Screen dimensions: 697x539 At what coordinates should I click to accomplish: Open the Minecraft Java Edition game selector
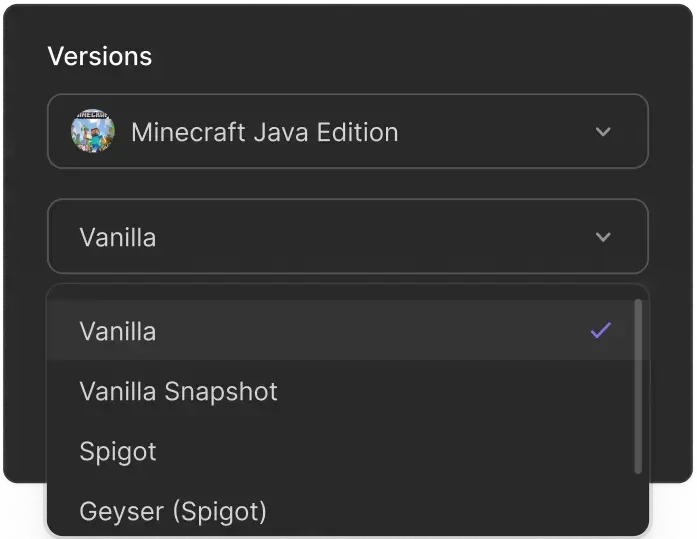tap(347, 132)
